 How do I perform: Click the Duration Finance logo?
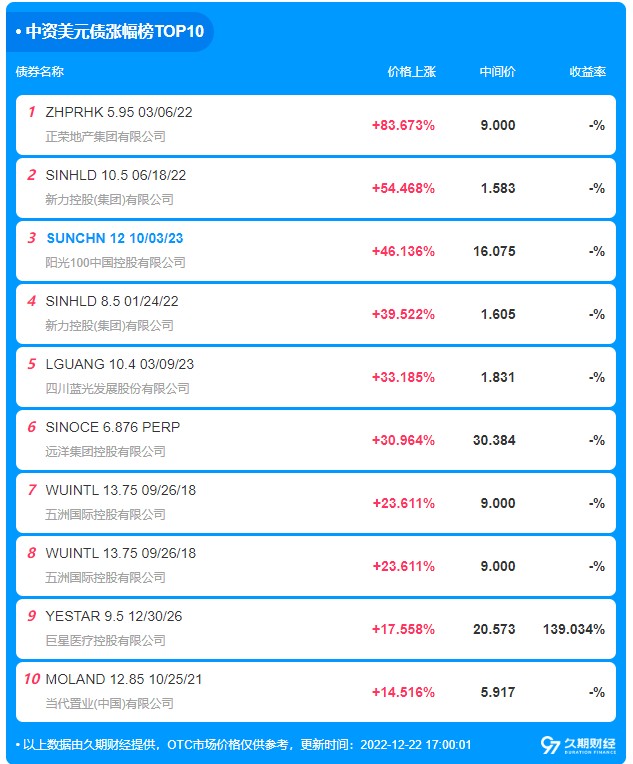[578, 745]
